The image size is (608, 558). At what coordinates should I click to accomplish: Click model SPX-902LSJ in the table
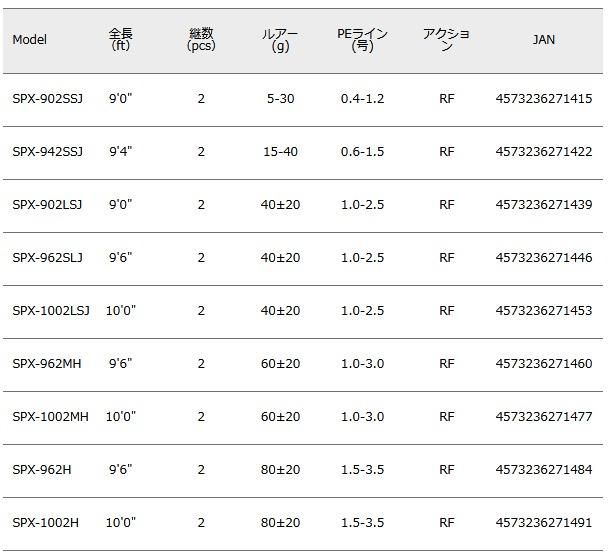[48, 205]
